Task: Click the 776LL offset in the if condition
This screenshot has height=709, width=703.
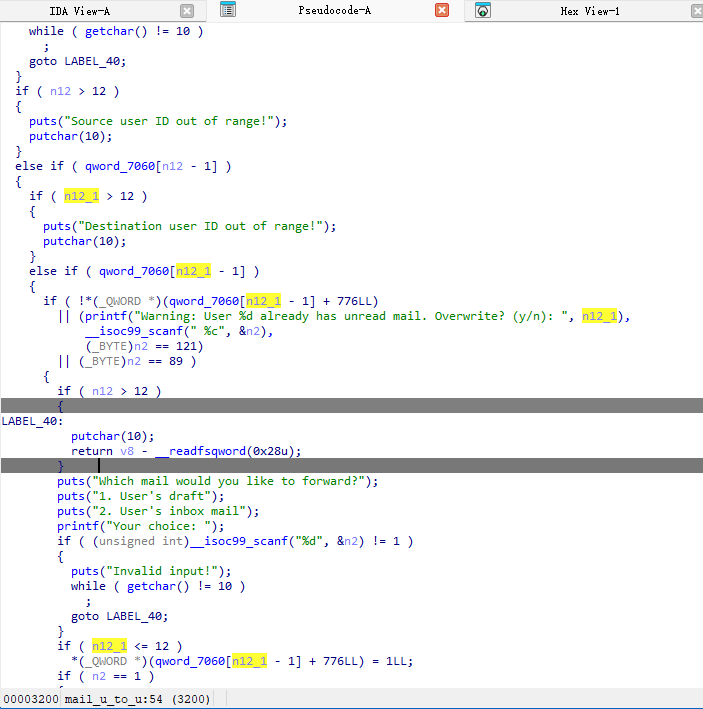Action: point(354,301)
